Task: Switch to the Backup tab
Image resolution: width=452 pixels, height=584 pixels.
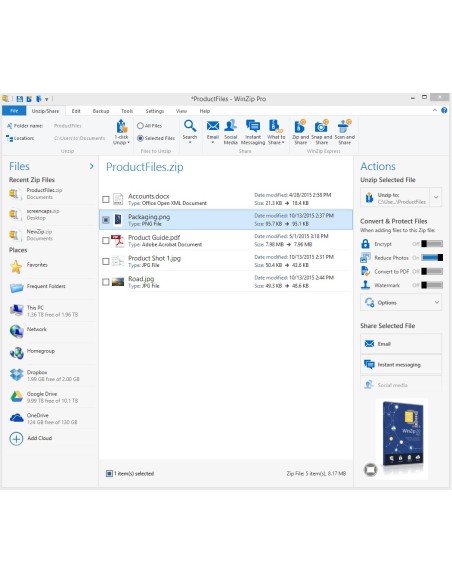Action: [x=101, y=111]
